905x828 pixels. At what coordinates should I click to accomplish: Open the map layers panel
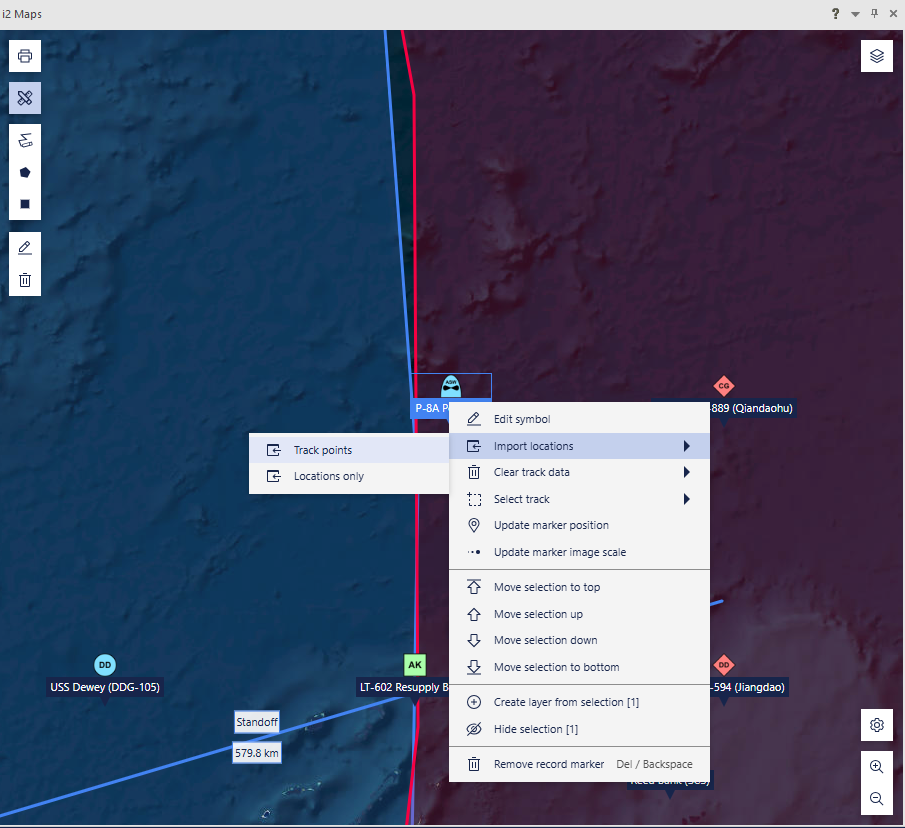point(877,56)
